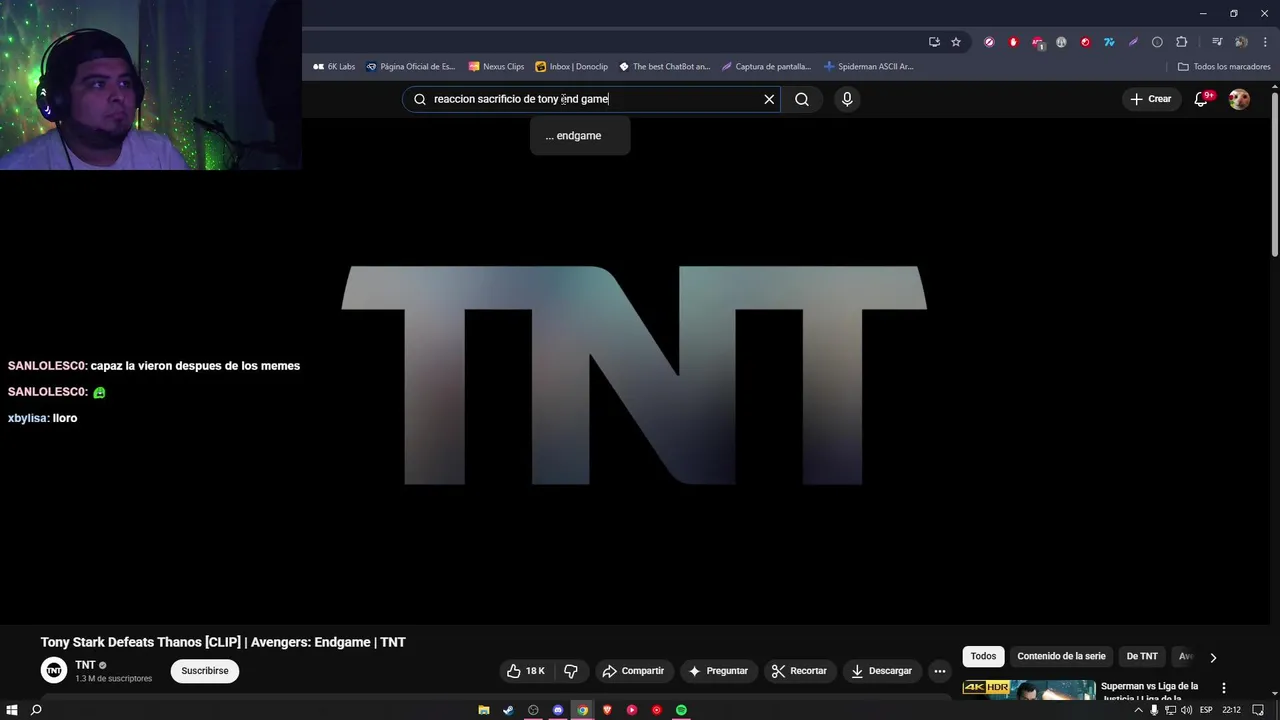Open Steam from the taskbar
The image size is (1280, 720).
tap(508, 710)
